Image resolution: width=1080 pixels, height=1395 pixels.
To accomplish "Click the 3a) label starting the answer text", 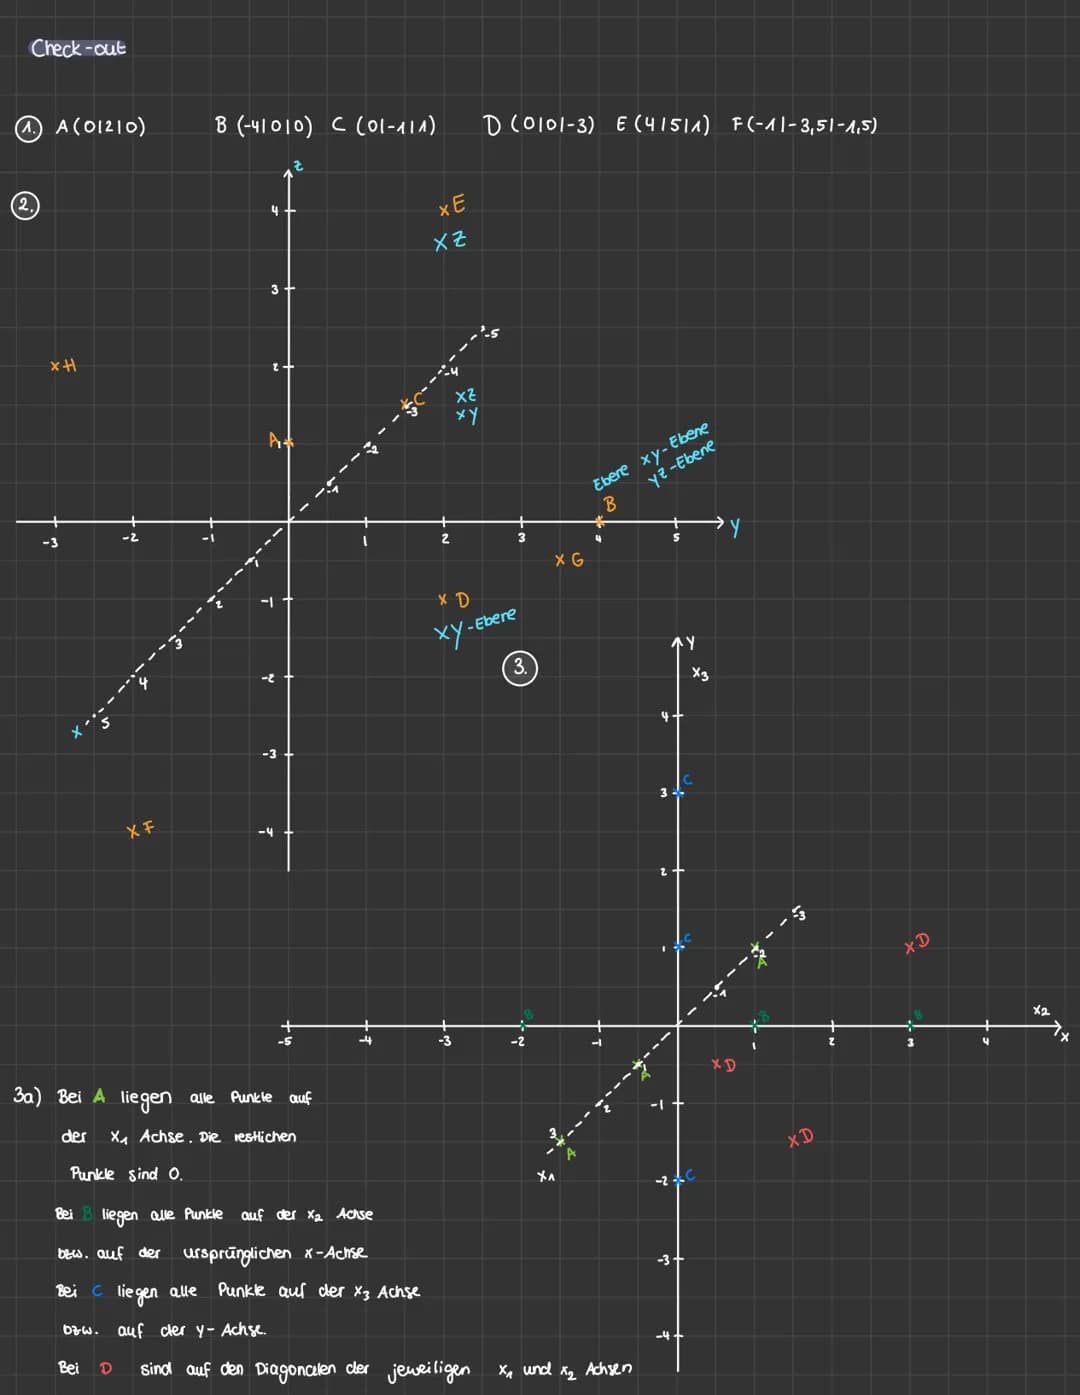I will [27, 1096].
